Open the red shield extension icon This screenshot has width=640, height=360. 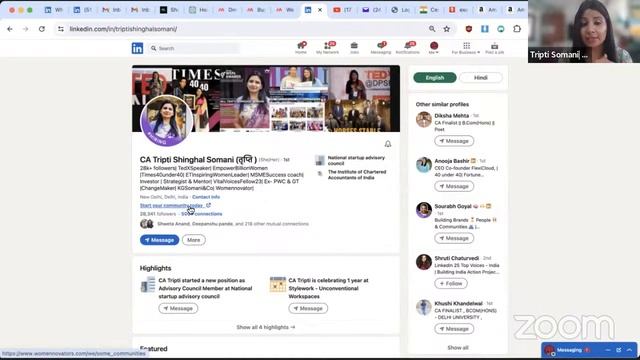(x=469, y=29)
